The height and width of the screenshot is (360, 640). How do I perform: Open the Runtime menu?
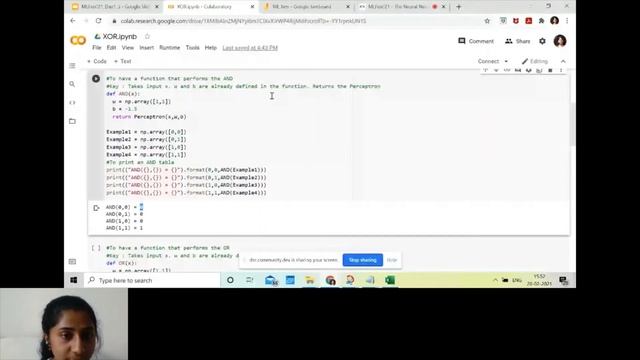pos(169,48)
